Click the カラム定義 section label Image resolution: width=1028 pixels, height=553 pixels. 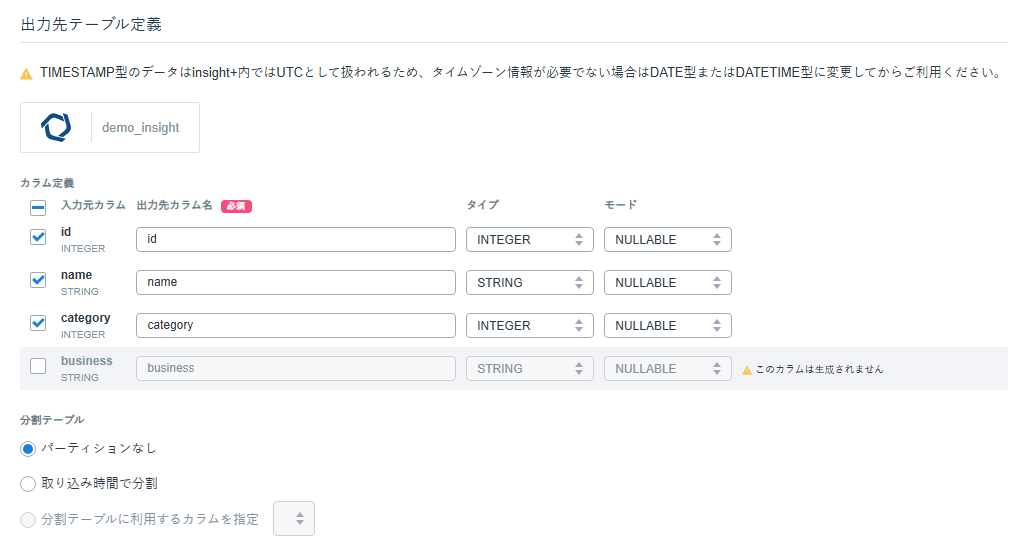click(47, 183)
